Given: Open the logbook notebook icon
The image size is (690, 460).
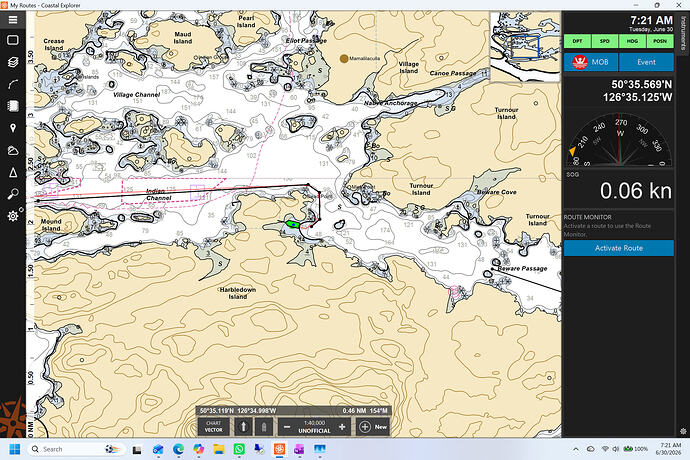Looking at the screenshot, I should tap(13, 106).
